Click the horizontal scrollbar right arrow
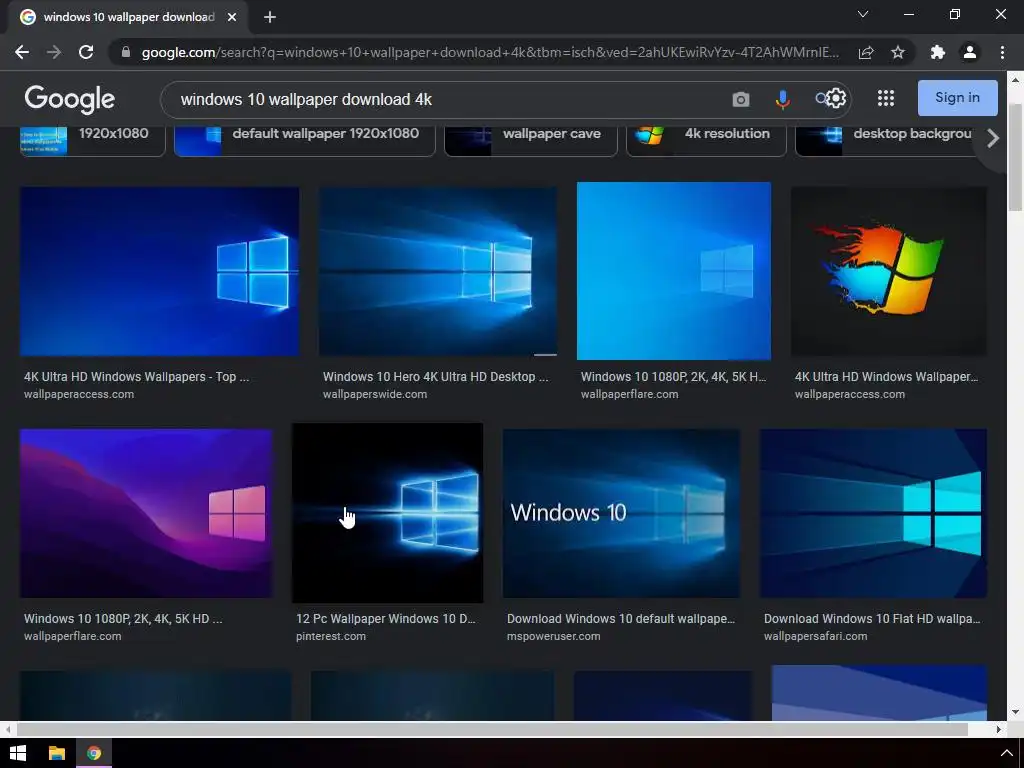 point(999,729)
